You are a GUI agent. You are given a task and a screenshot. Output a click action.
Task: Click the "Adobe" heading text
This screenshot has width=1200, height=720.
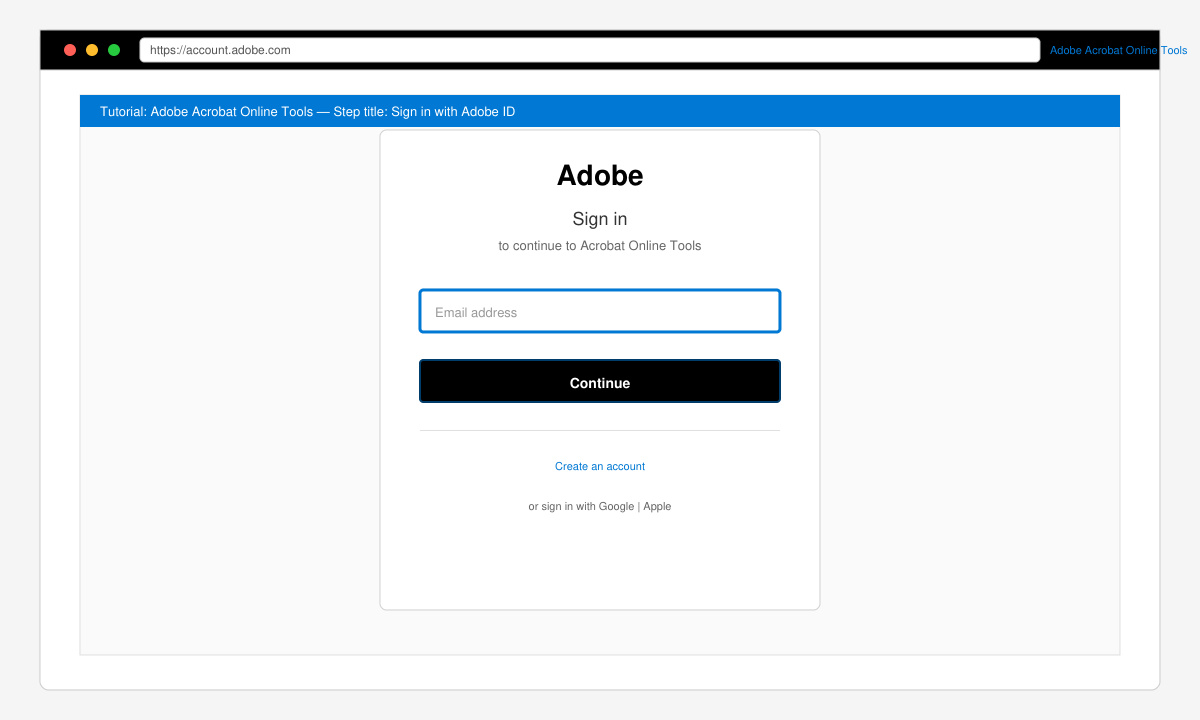click(x=600, y=175)
